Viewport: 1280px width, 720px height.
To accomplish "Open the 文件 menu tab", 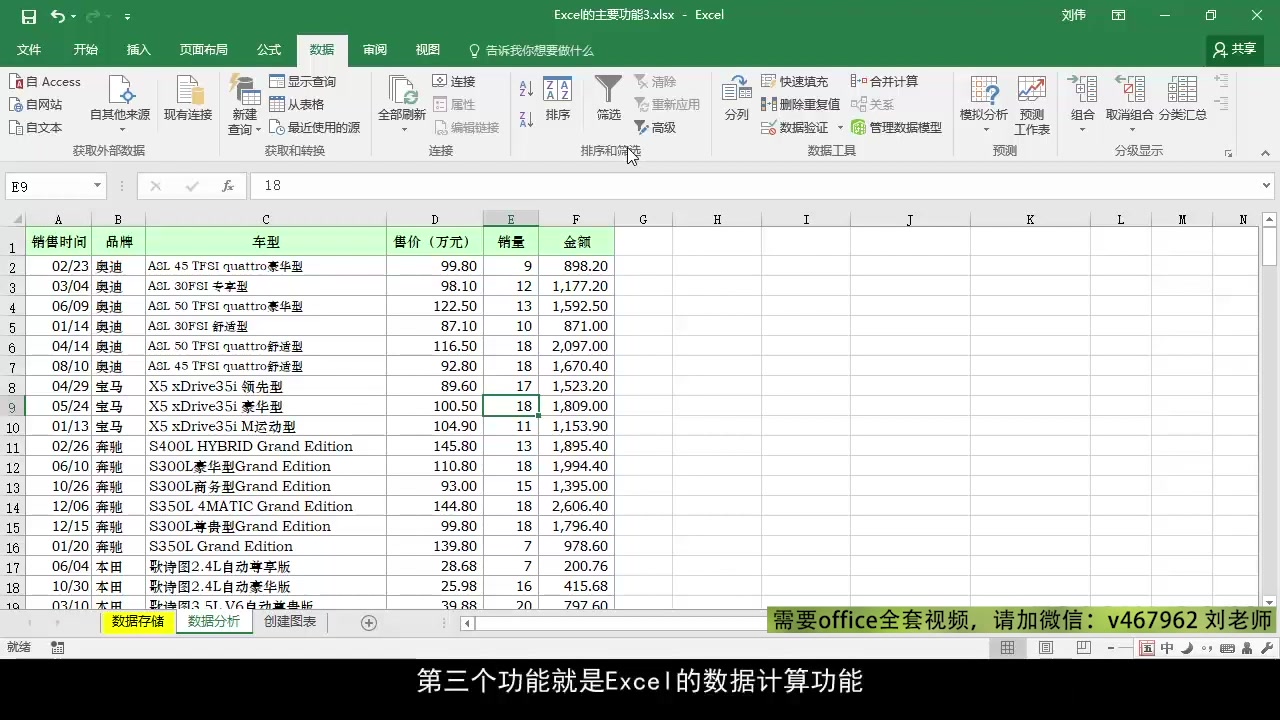I will click(x=29, y=50).
